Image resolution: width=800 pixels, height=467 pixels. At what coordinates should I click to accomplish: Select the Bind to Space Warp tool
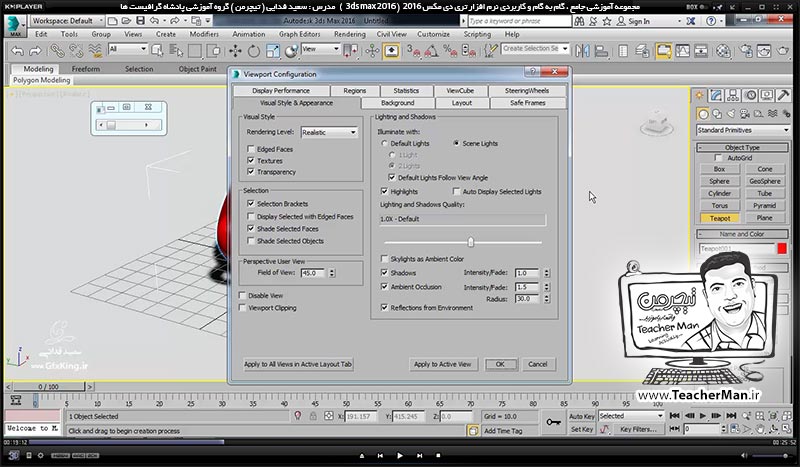tap(95, 51)
